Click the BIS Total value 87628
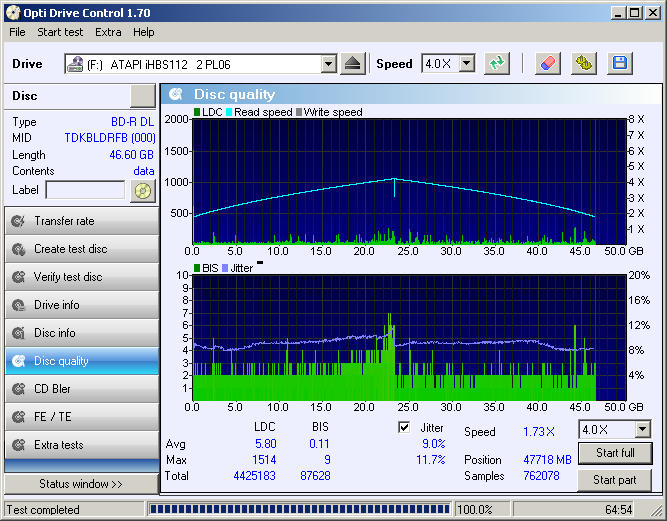Screen dimensions: 667x521 (x=315, y=475)
